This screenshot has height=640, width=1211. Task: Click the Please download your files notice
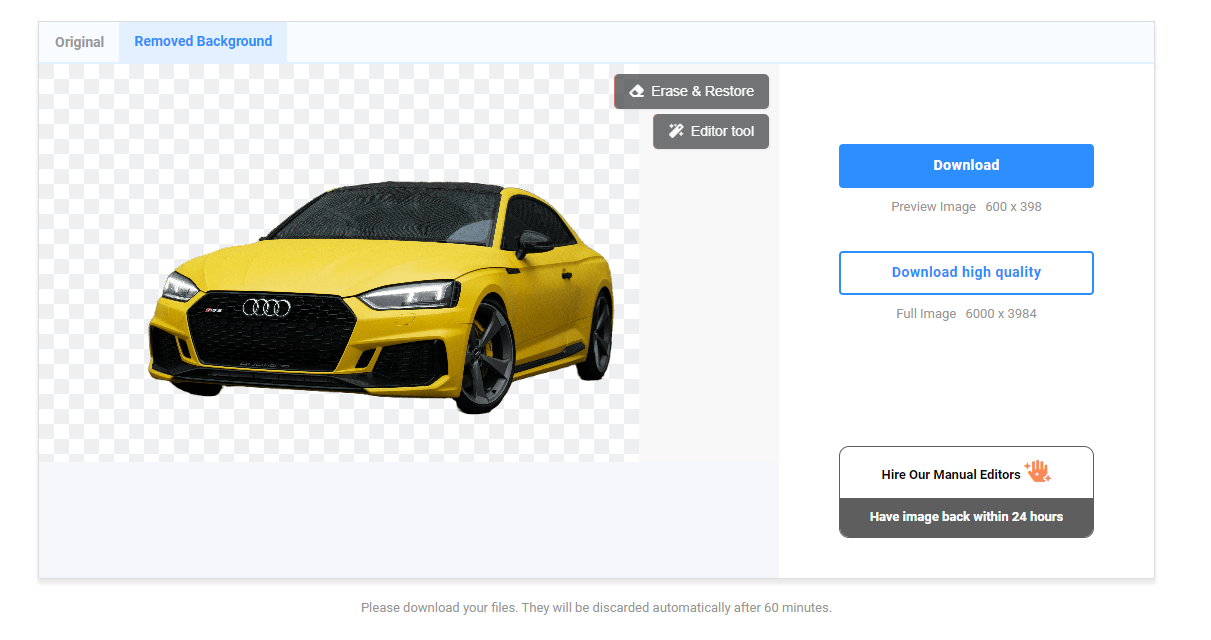click(596, 607)
